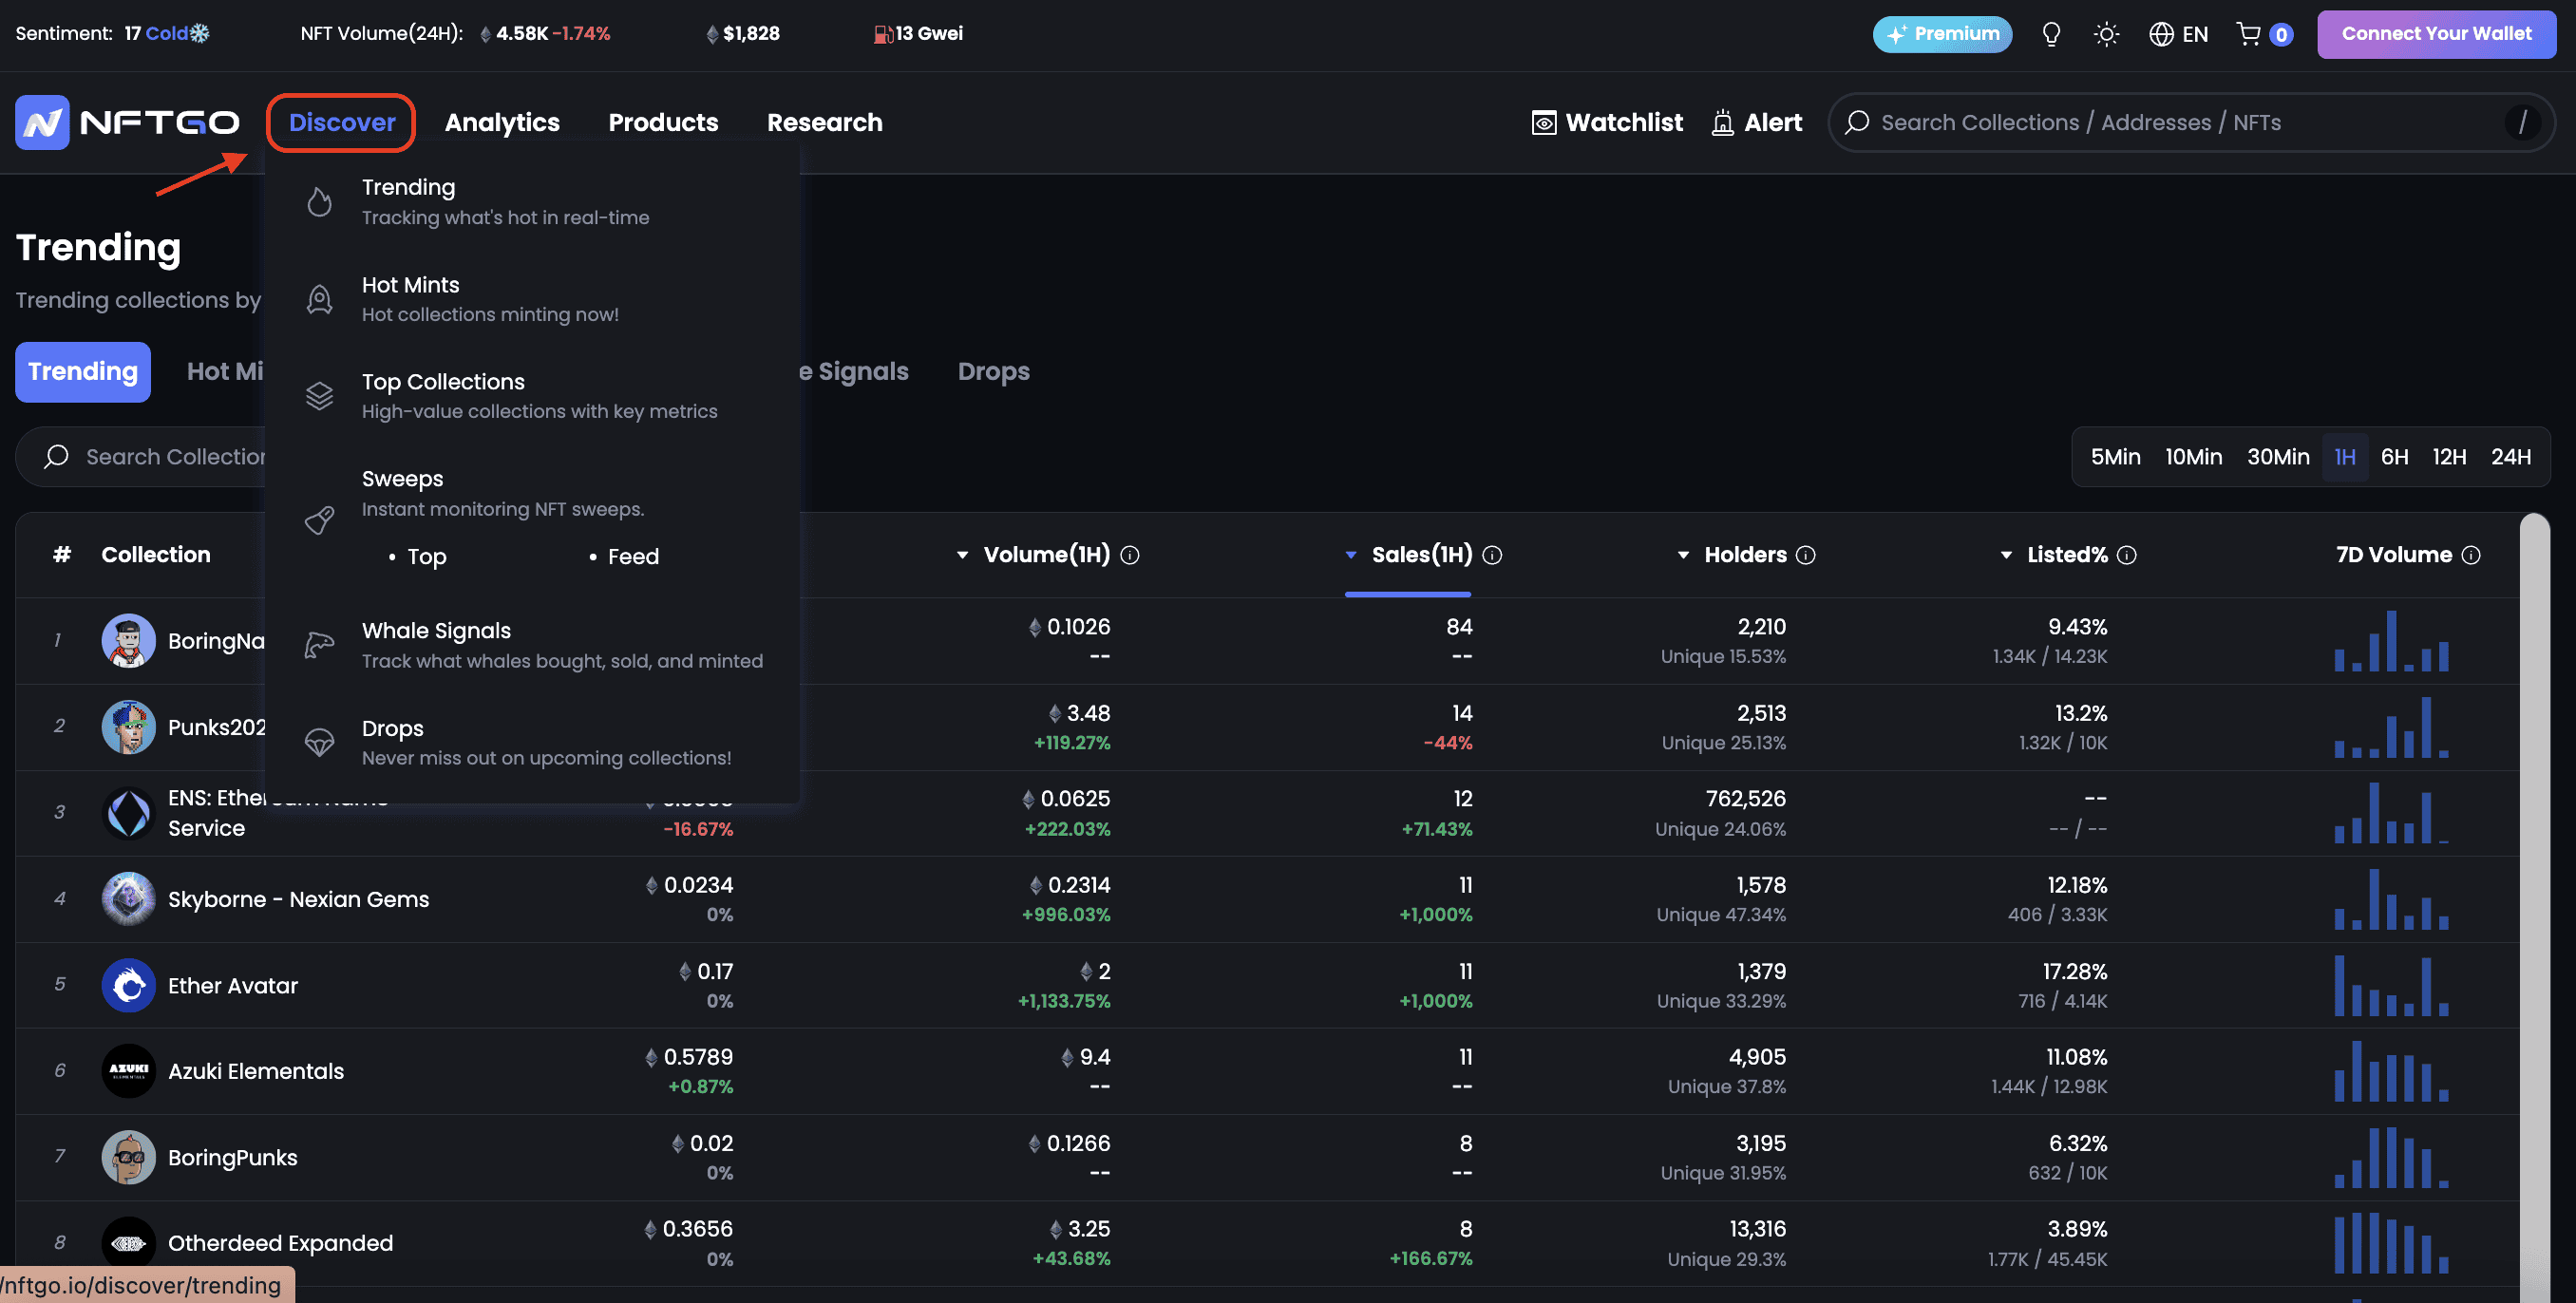Click the 7D Volume info icon
This screenshot has height=1303, width=2576.
click(2471, 555)
